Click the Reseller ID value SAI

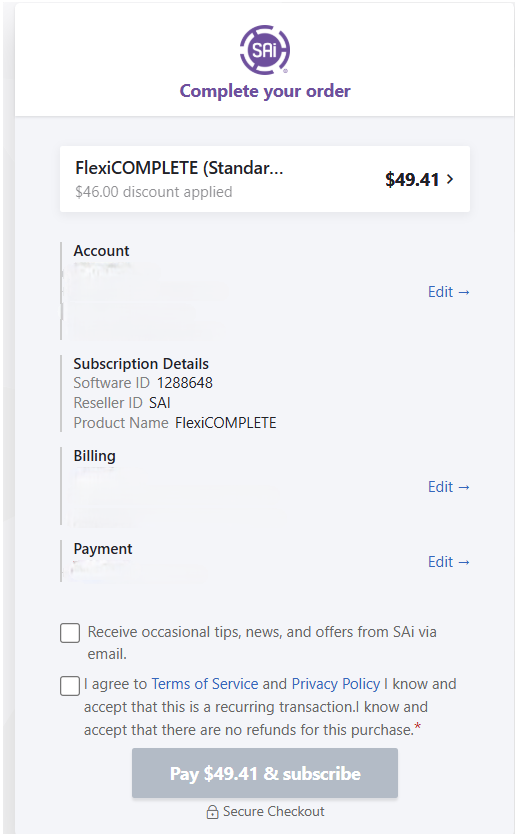pyautogui.click(x=160, y=403)
